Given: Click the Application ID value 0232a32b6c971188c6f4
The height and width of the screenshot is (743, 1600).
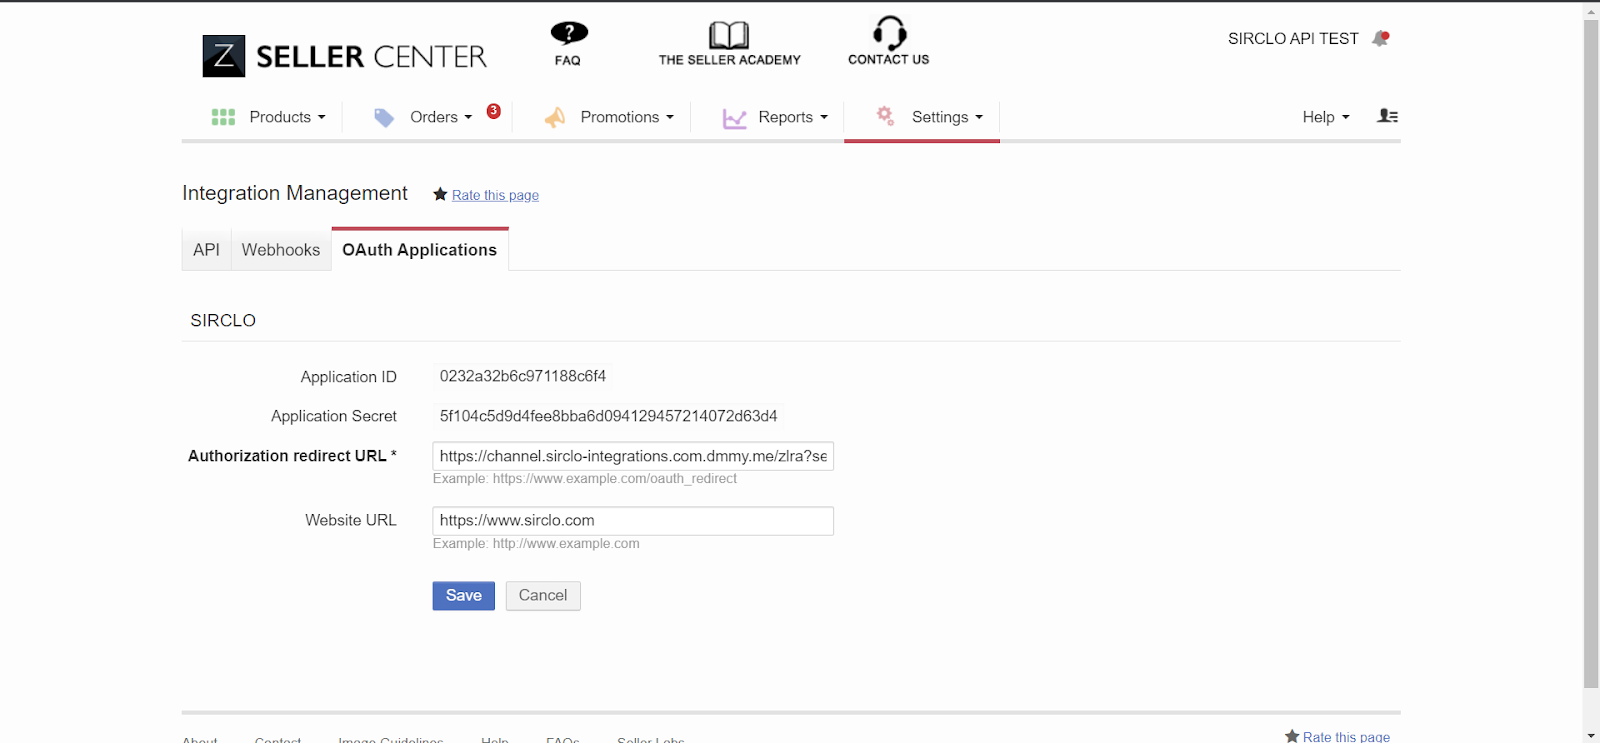Looking at the screenshot, I should coord(523,376).
